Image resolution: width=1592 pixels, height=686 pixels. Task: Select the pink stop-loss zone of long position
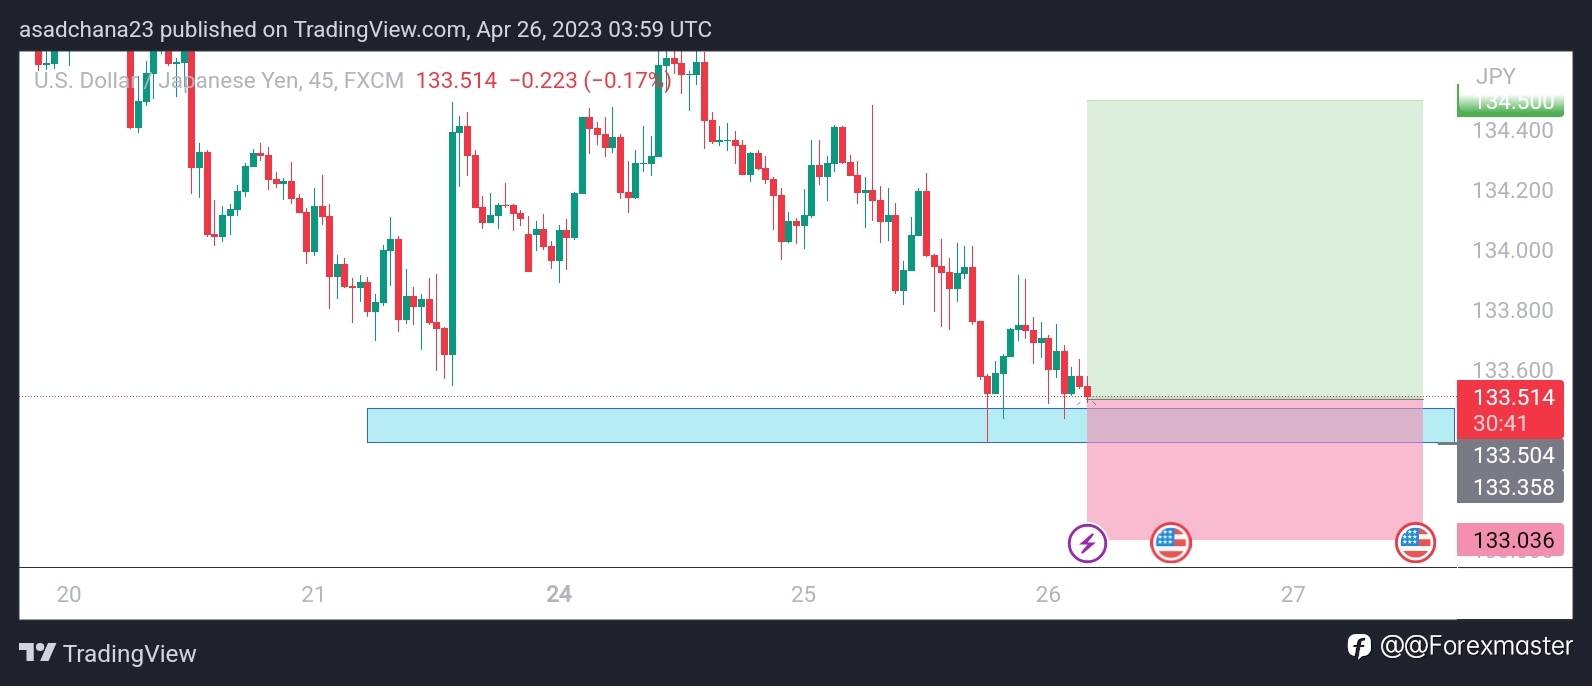[1254, 490]
